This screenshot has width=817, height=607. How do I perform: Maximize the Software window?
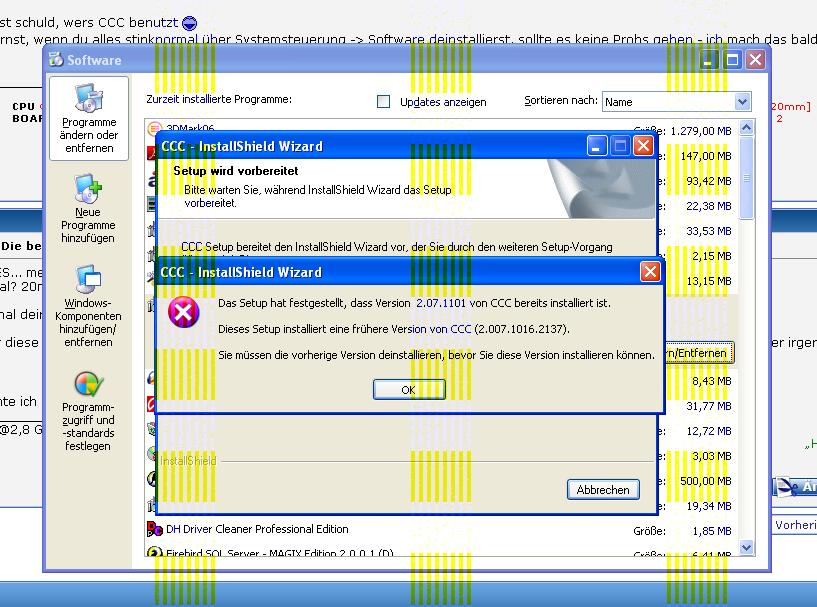[732, 60]
